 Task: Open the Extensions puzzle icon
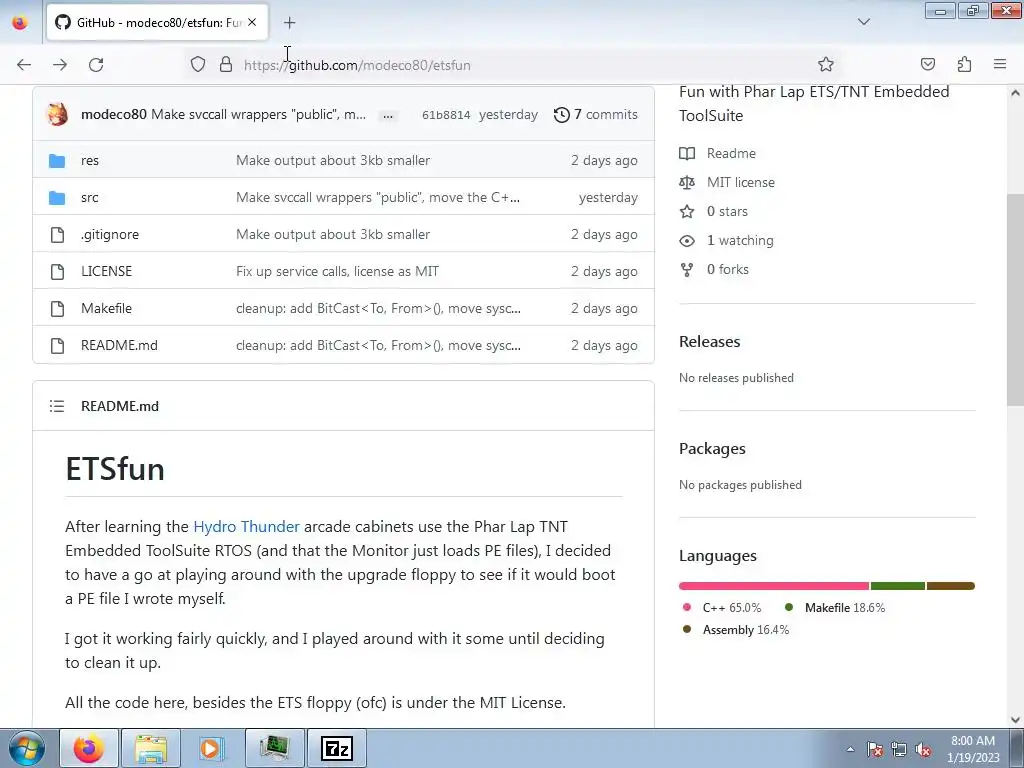point(964,64)
